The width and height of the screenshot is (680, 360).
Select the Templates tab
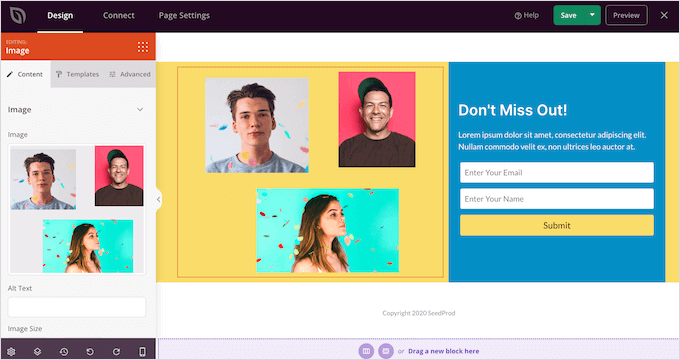pyautogui.click(x=78, y=74)
